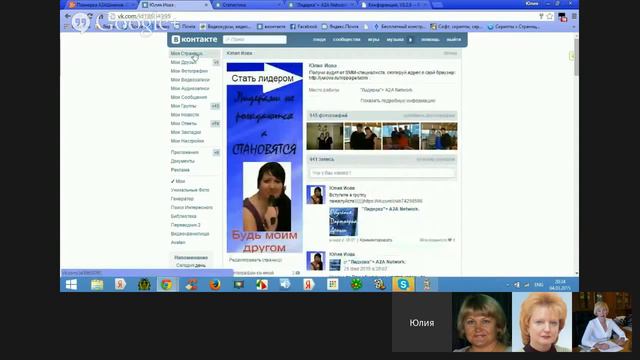Viewport: 640px width, 360px height.
Task: Click the 'Что у Вас нового' post field
Action: coord(382,173)
